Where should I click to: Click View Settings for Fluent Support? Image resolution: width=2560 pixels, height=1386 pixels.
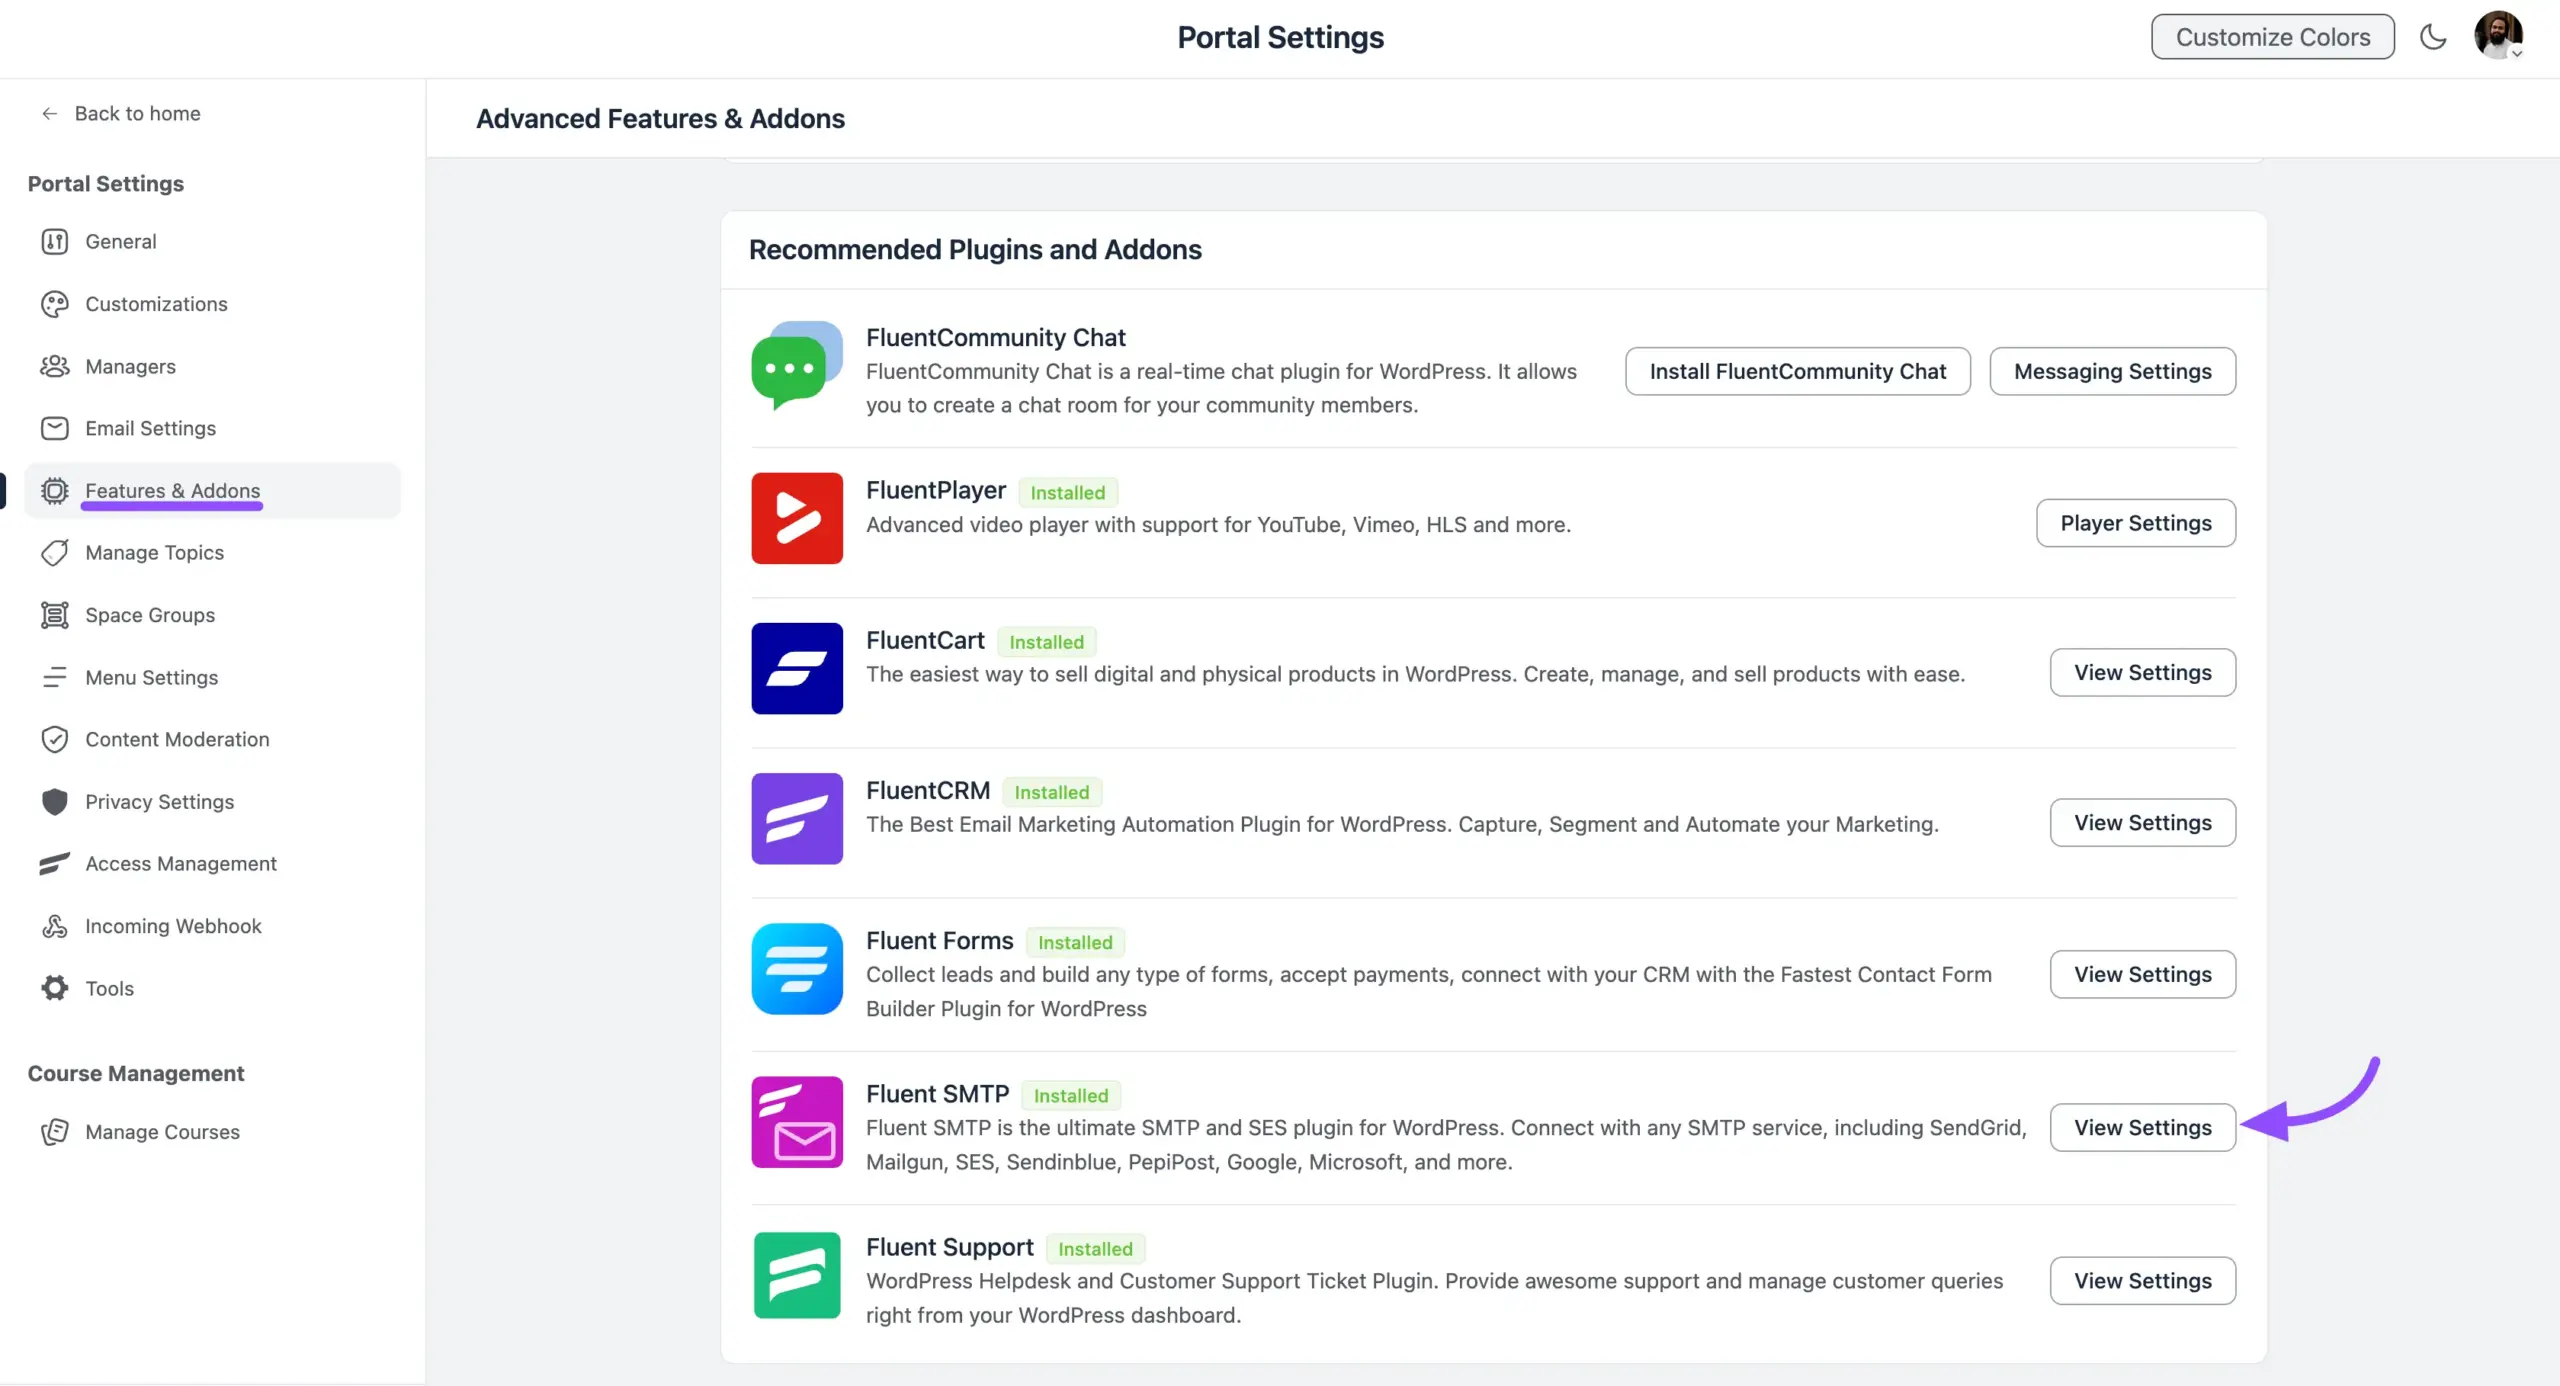(x=2142, y=1281)
